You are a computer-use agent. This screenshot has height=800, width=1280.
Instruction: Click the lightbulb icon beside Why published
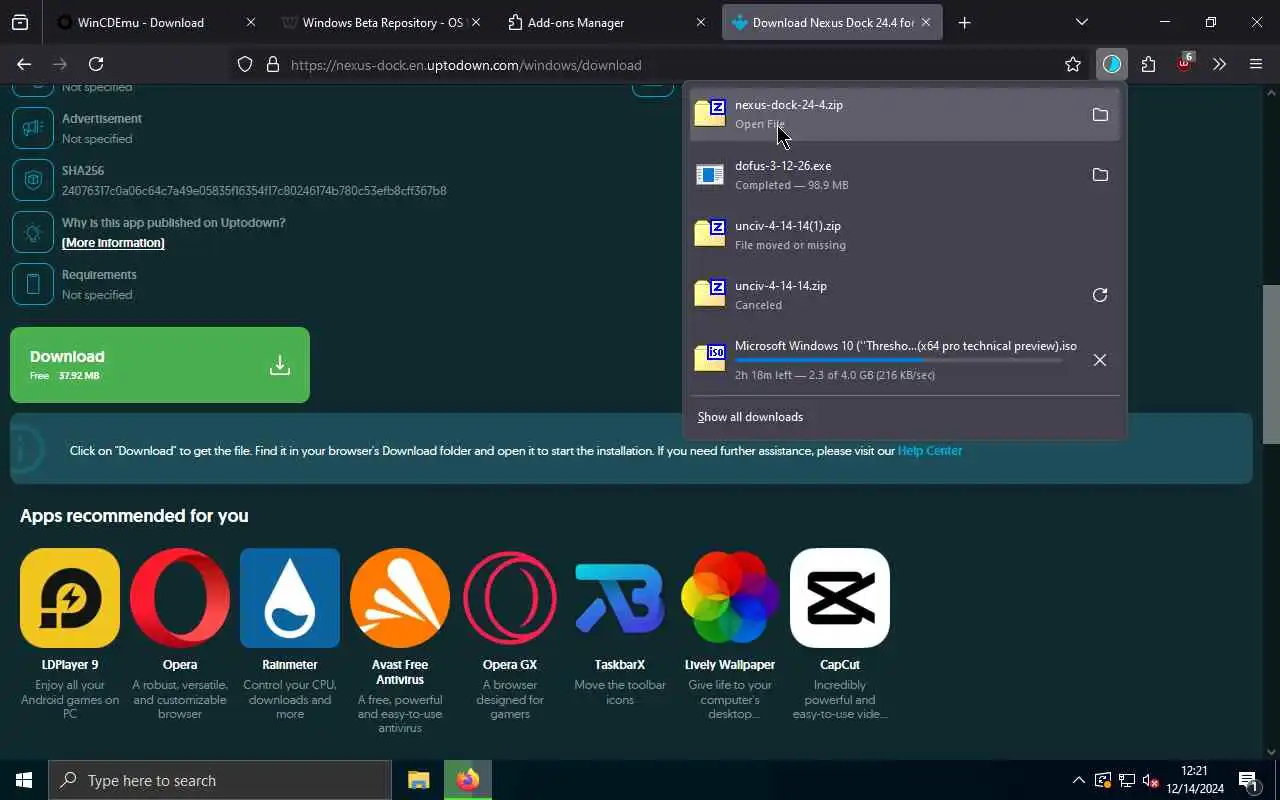[x=33, y=232]
